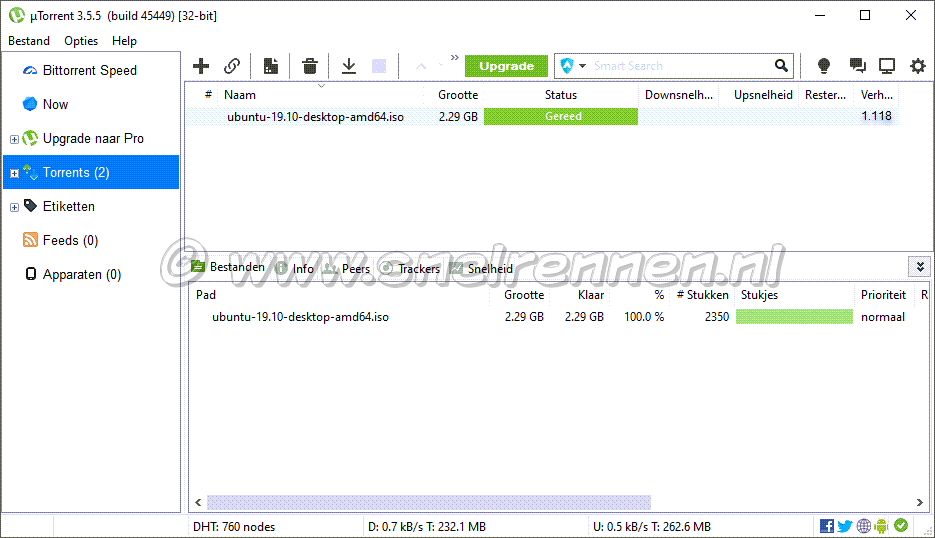Sort files by the # Stukken column

(702, 295)
